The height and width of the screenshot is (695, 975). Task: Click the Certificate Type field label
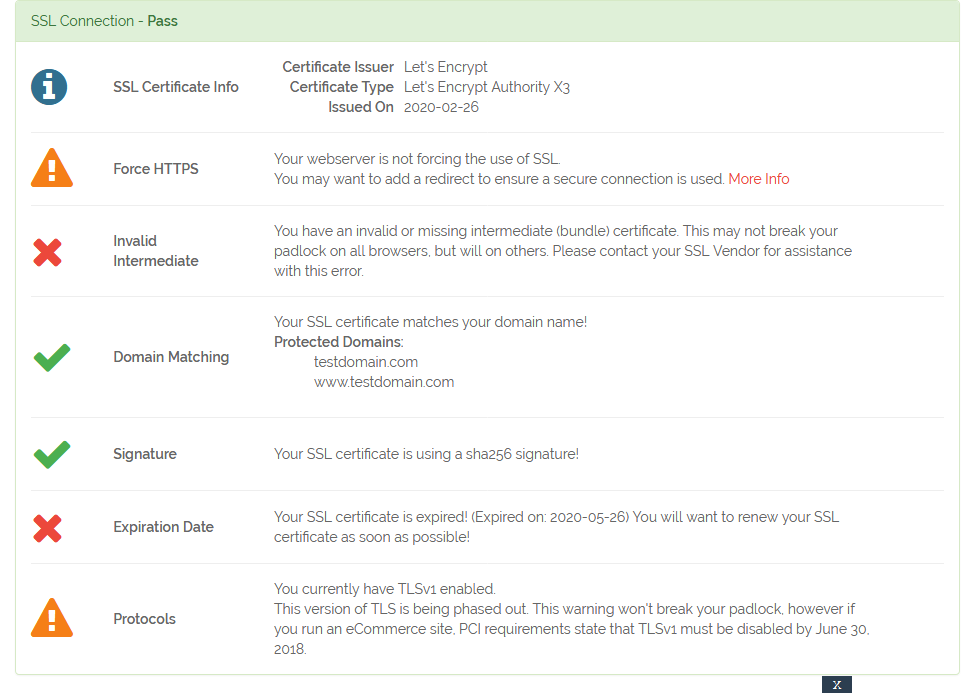point(341,87)
